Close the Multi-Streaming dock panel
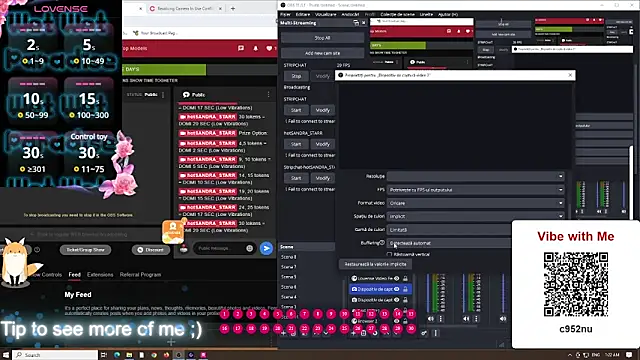This screenshot has width=640, height=360. click(x=363, y=23)
